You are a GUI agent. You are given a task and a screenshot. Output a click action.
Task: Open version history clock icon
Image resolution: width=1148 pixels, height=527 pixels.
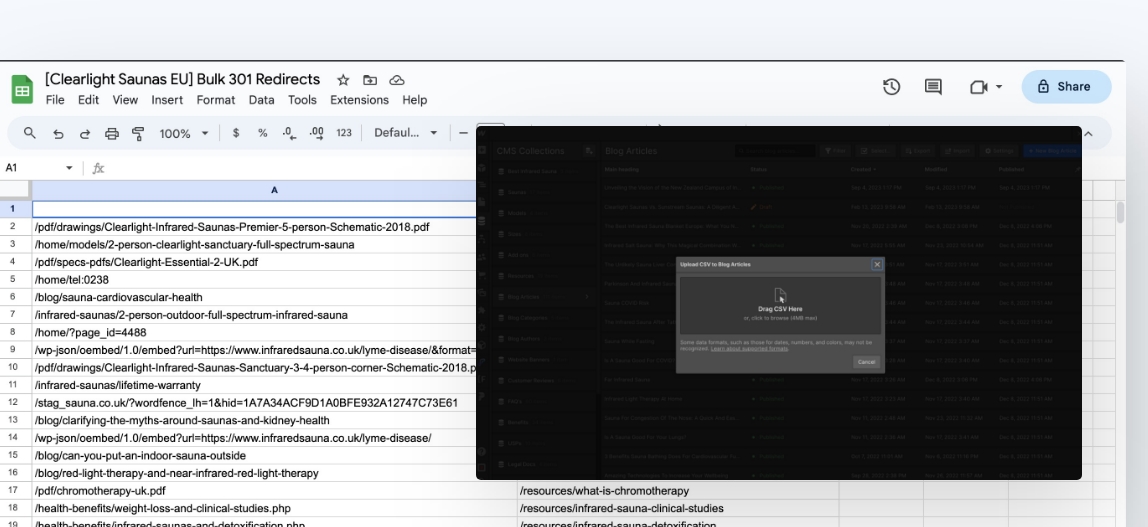tap(891, 86)
